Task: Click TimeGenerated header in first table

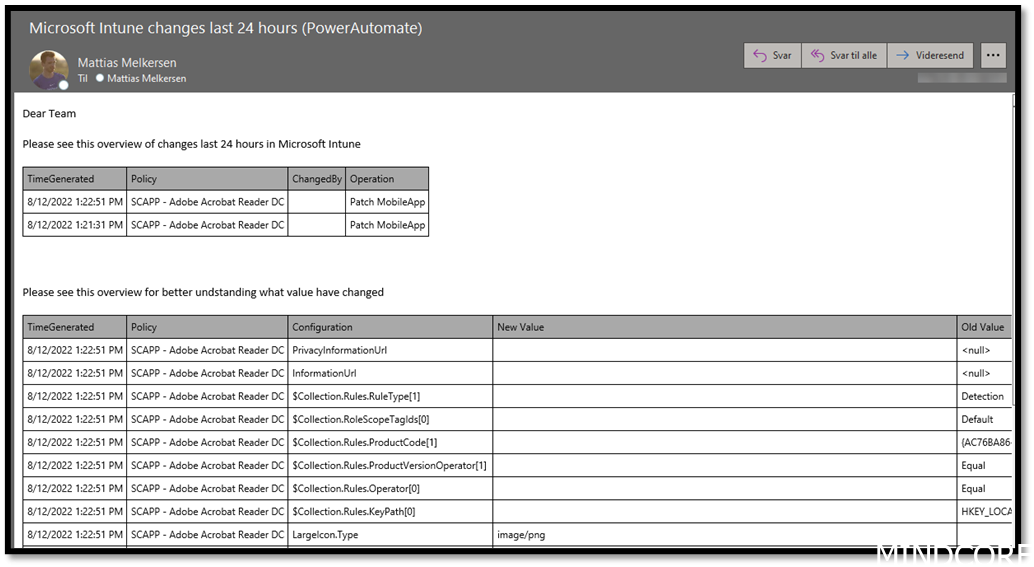Action: pyautogui.click(x=75, y=179)
